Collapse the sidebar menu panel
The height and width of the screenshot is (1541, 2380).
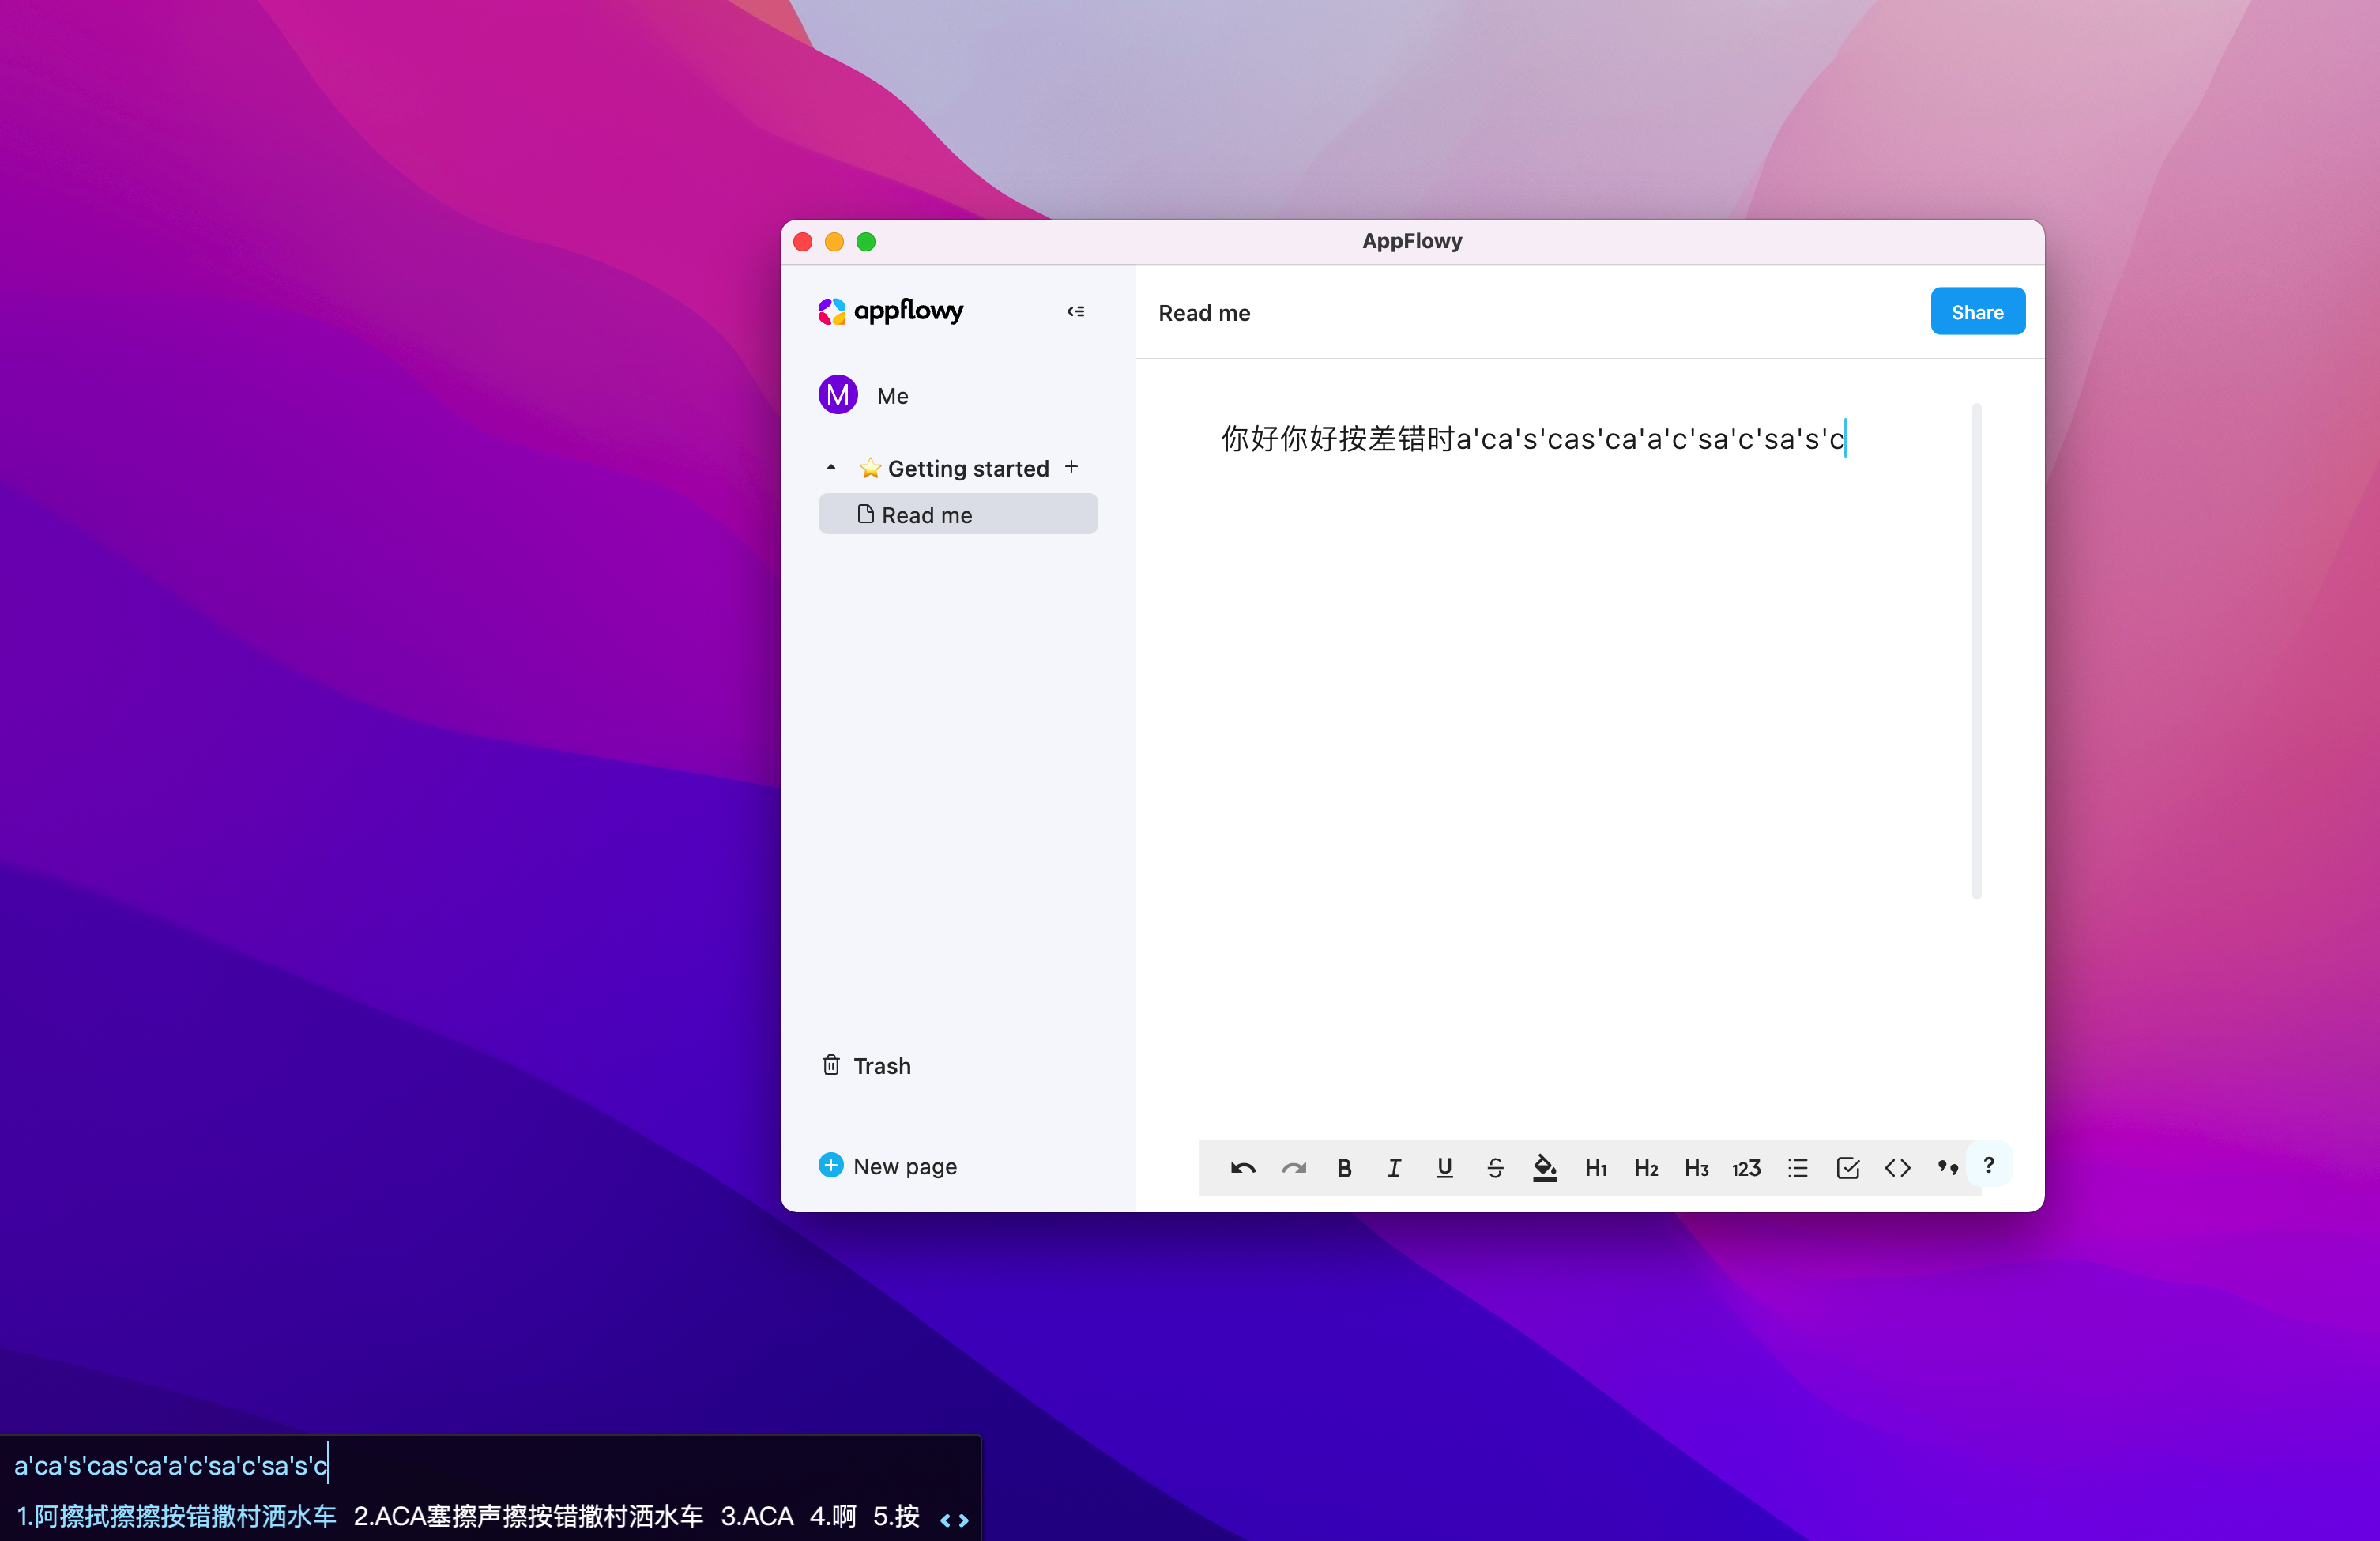(1075, 311)
